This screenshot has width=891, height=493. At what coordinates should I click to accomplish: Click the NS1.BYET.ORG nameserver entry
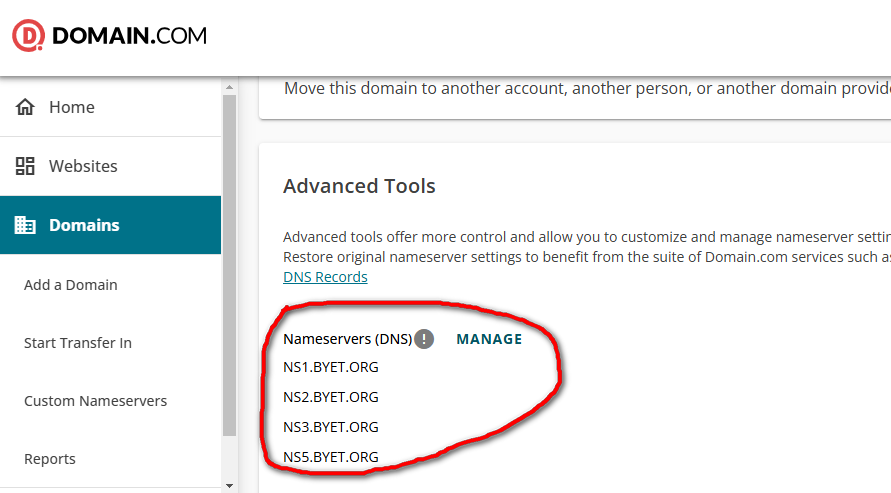331,367
